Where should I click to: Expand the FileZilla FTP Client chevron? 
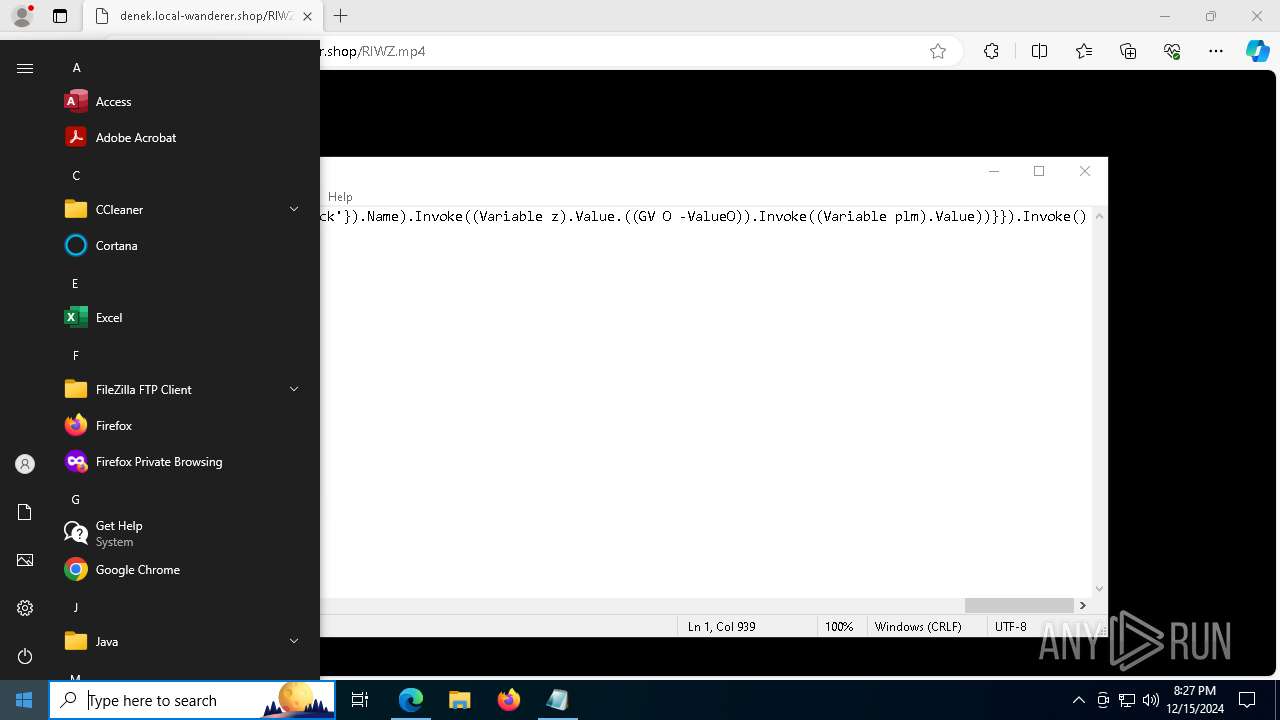294,389
